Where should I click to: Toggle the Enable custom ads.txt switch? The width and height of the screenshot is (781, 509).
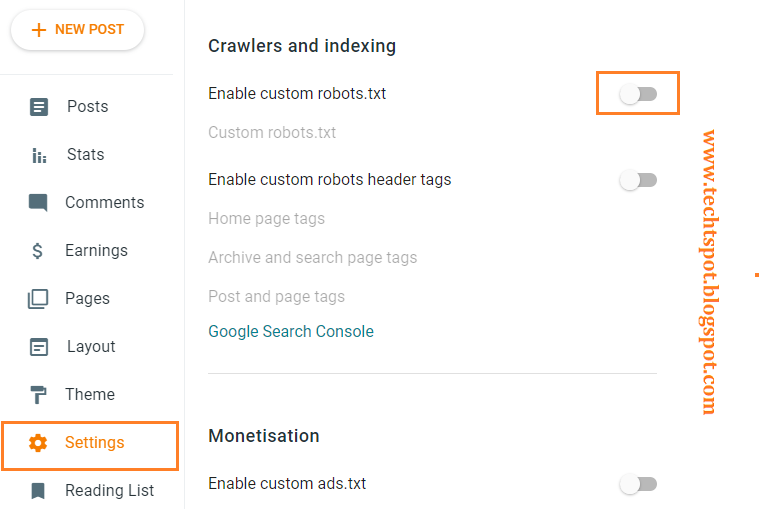[x=638, y=484]
